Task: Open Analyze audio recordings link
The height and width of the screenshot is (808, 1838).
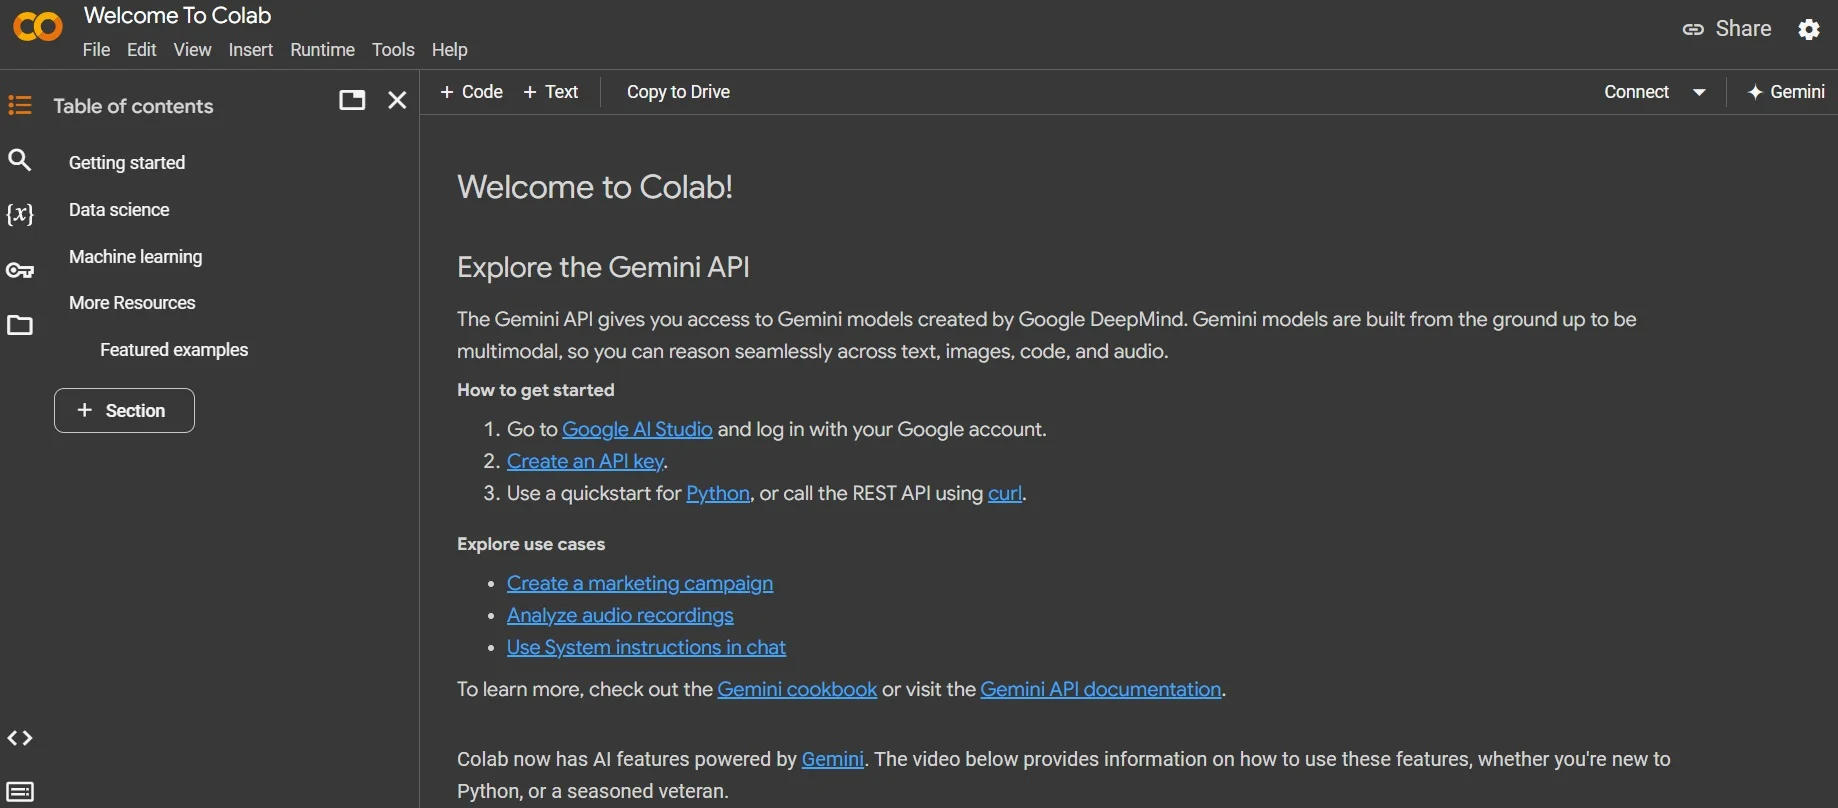Action: 620,616
